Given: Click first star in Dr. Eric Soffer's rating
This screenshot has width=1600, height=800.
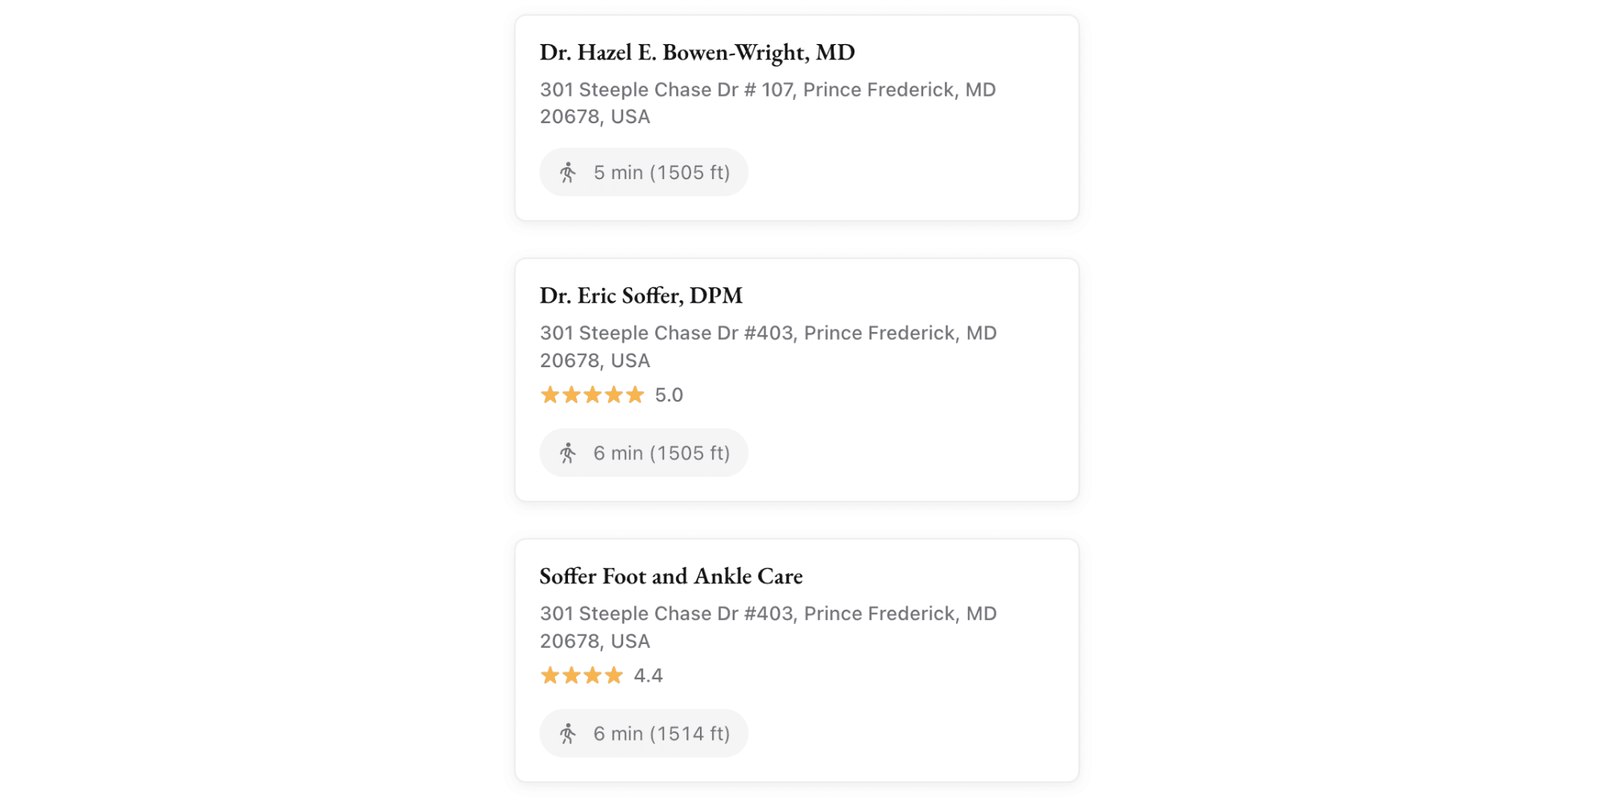Looking at the screenshot, I should tap(550, 395).
